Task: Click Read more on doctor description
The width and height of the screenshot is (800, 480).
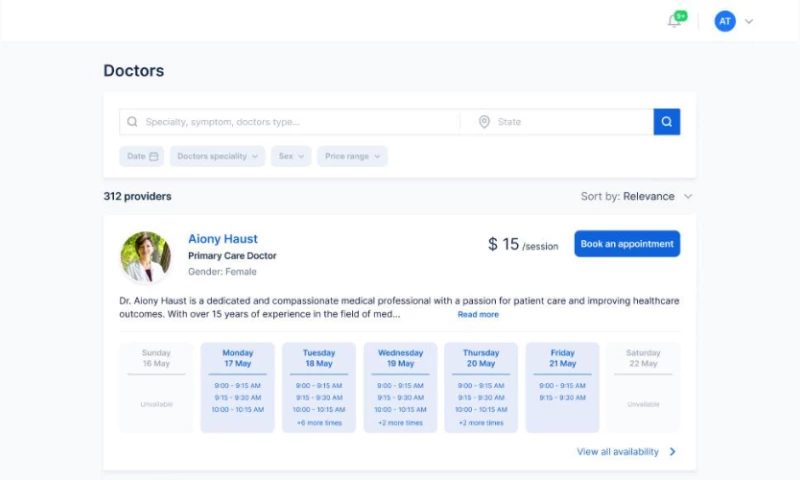Action: [478, 314]
